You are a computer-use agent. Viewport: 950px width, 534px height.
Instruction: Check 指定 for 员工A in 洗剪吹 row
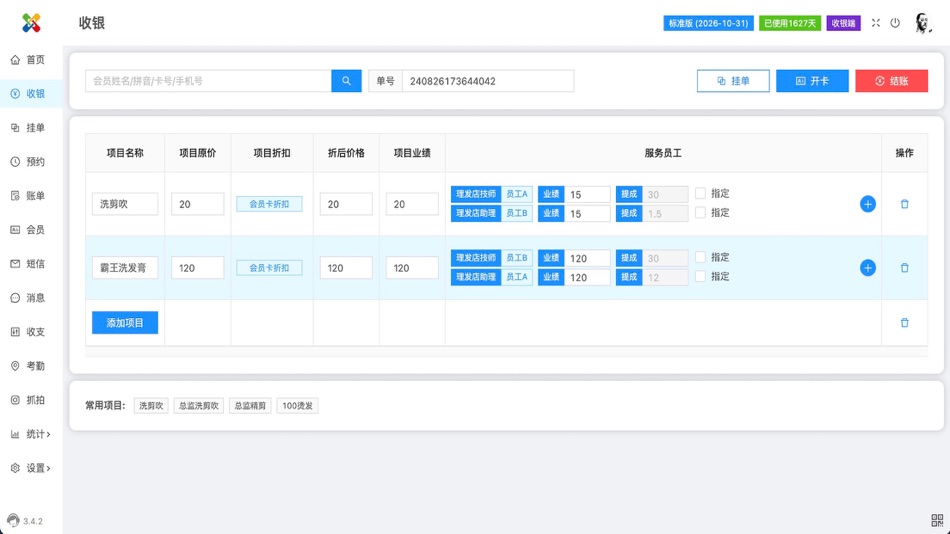tap(700, 193)
